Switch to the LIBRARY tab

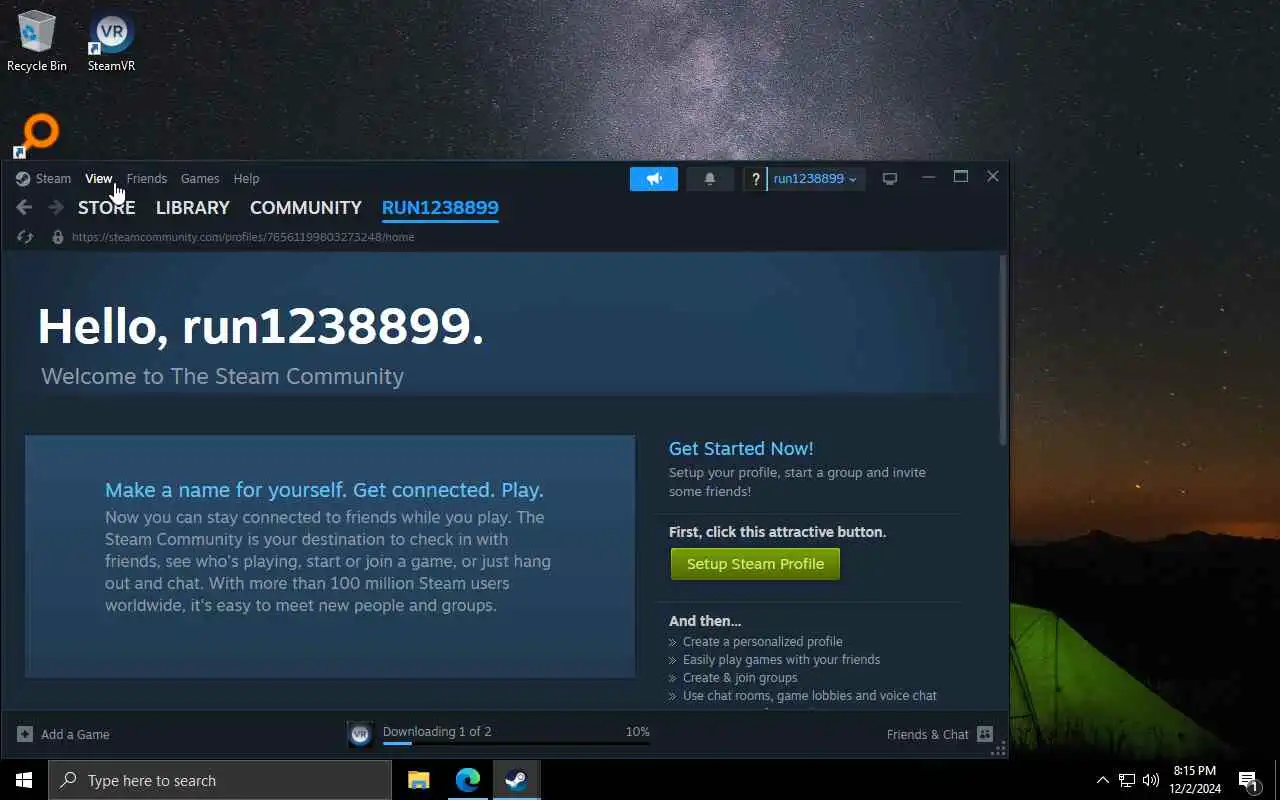pos(193,208)
